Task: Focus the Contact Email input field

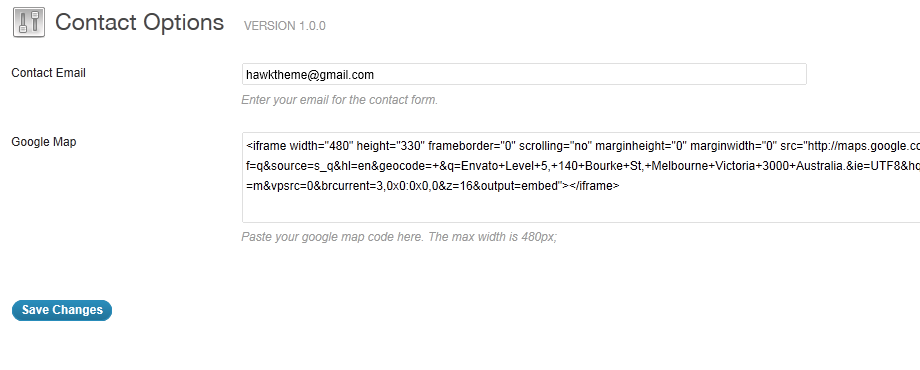Action: 524,74
